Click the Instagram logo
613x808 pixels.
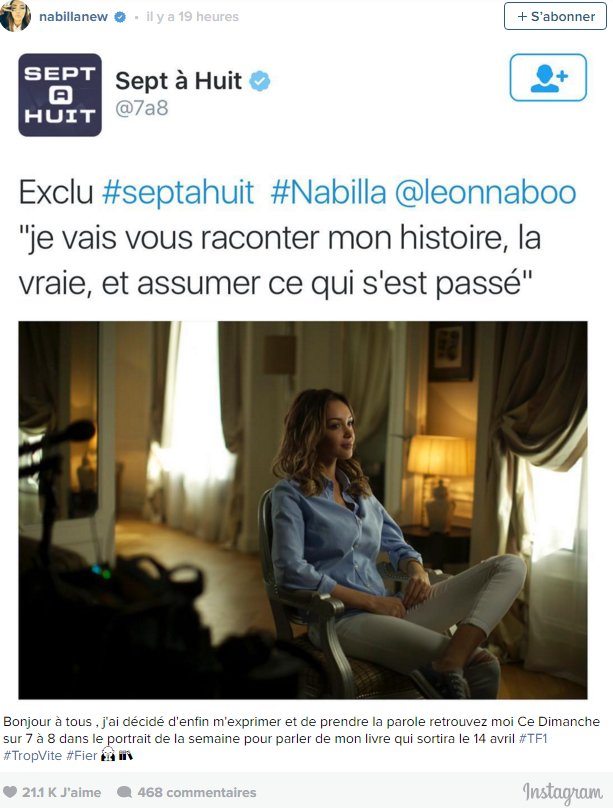562,793
